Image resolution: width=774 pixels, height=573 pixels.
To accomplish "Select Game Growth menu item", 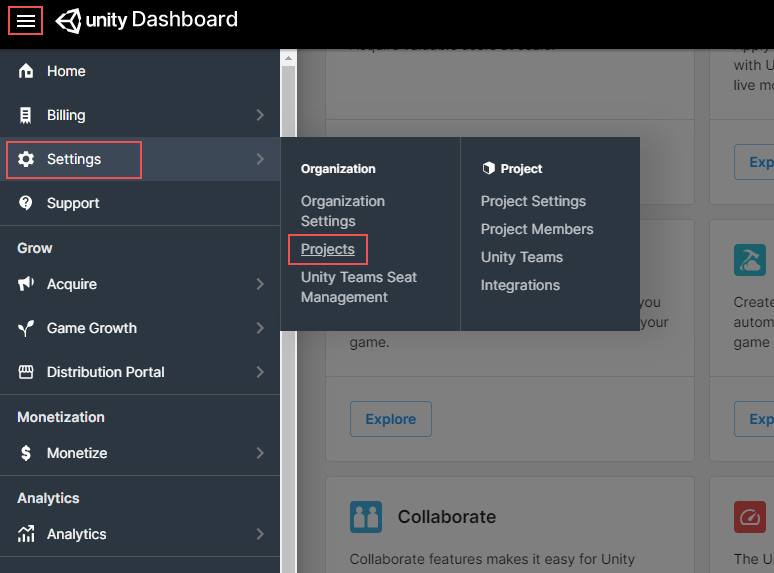I will click(x=140, y=328).
